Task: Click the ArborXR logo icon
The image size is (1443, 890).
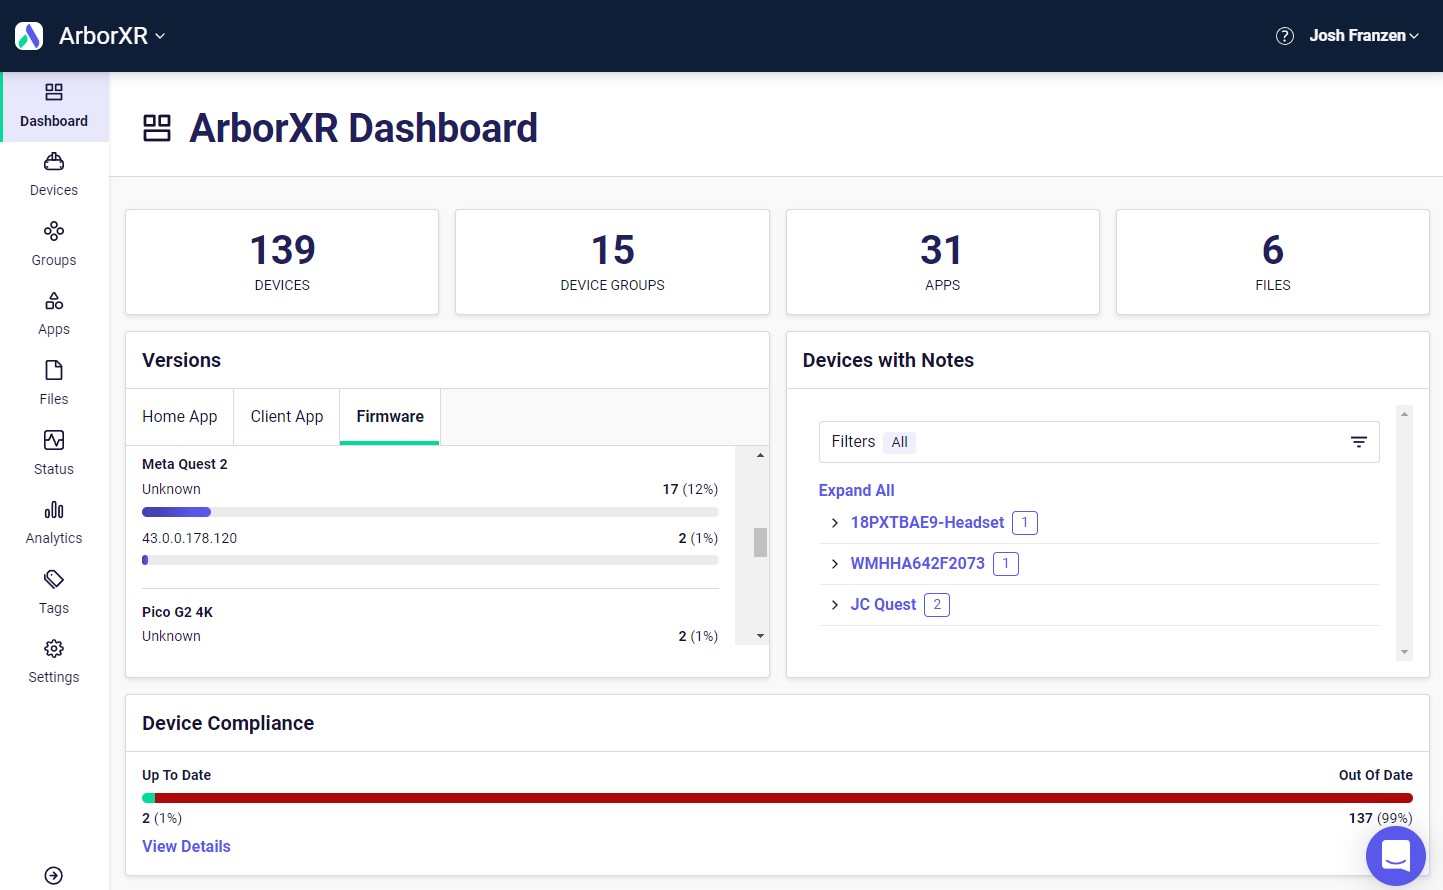Action: click(x=29, y=36)
